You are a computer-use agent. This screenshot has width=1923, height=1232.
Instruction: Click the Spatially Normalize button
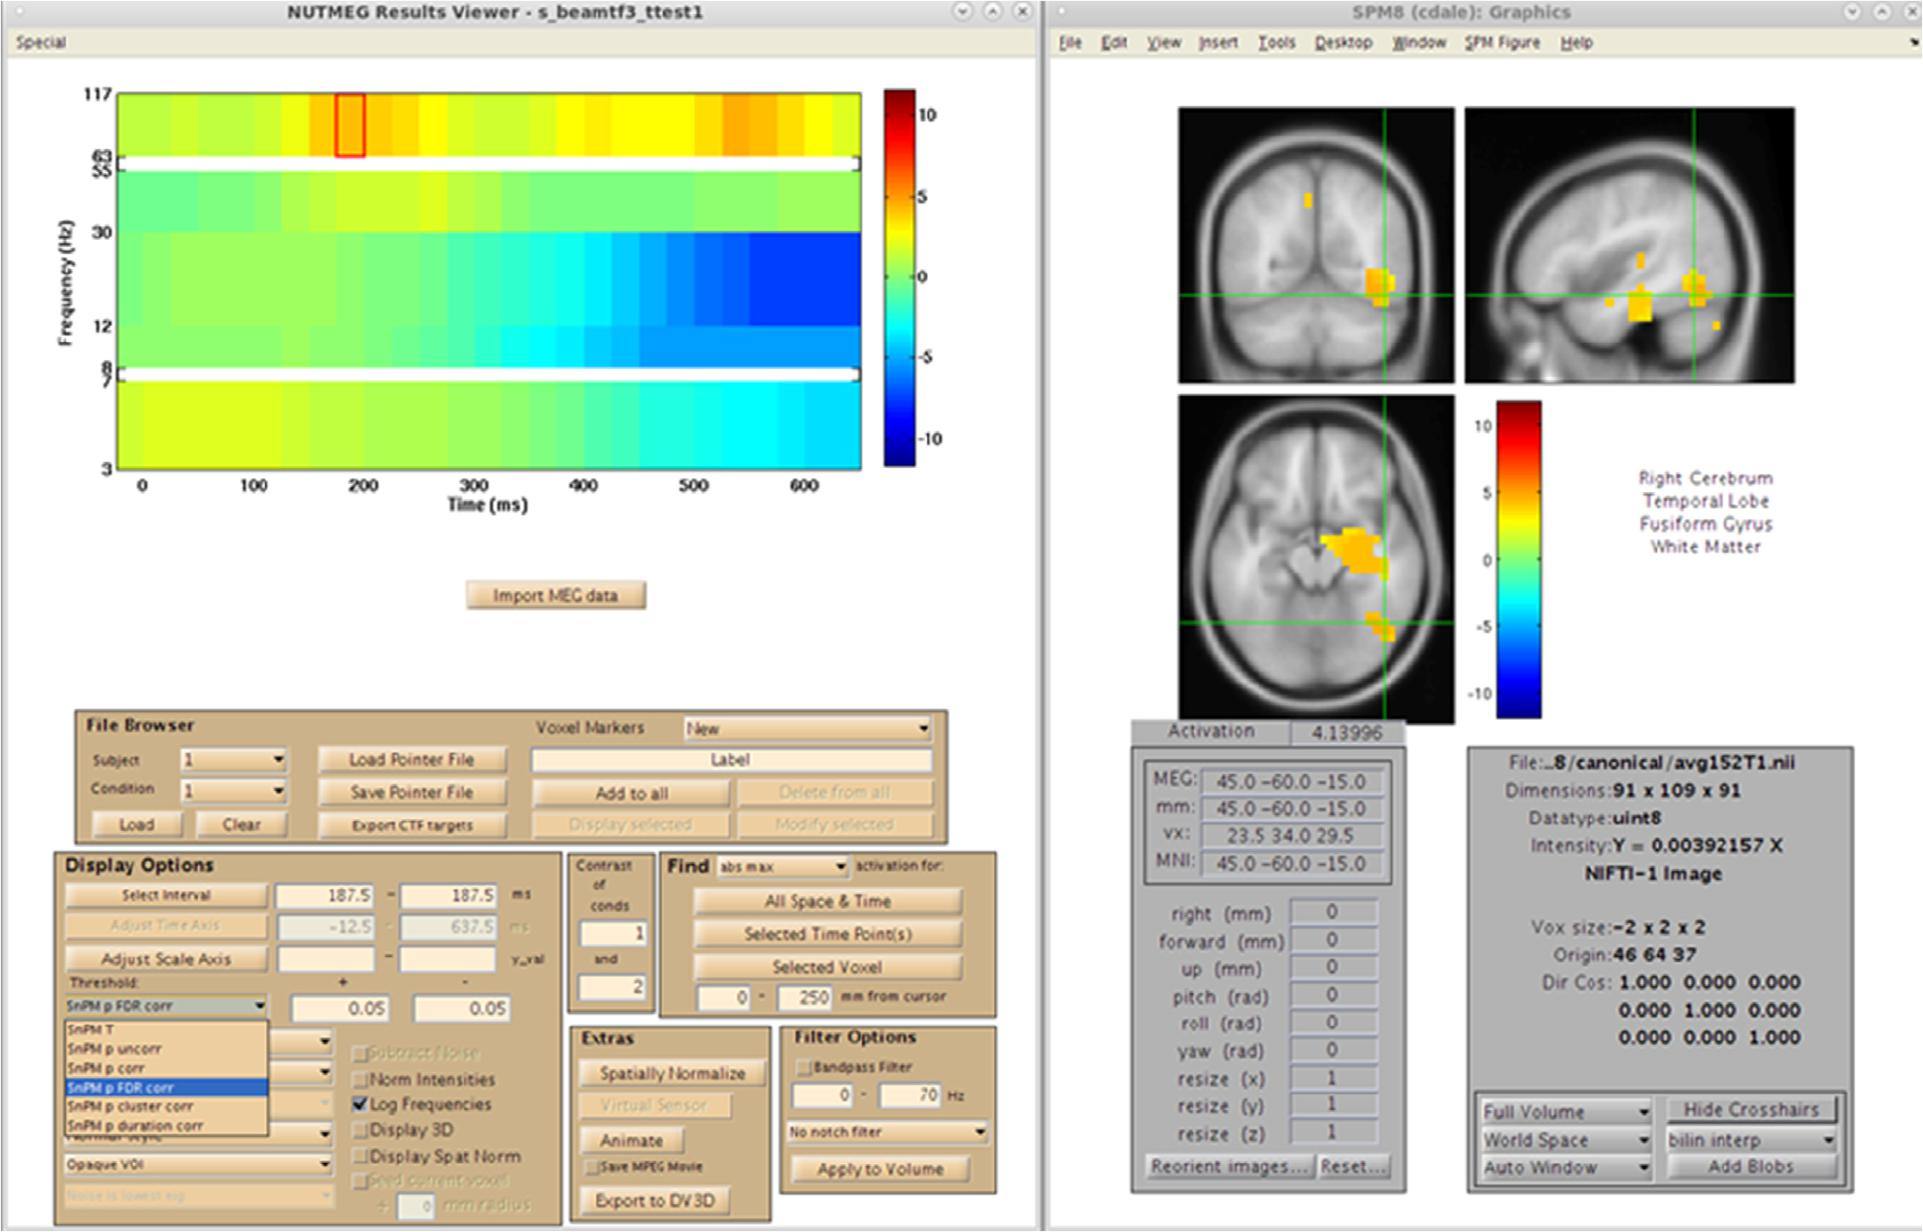click(x=672, y=1074)
